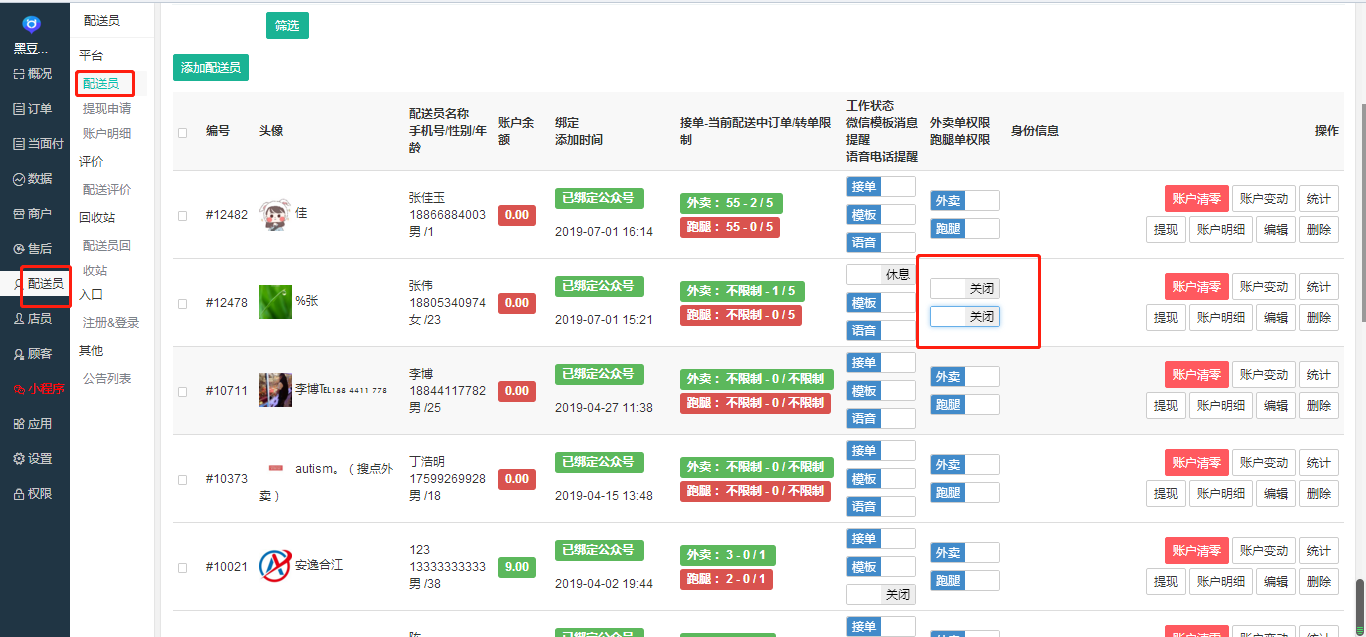
Task: Open 概况 overview in left sidebar
Action: [33, 74]
